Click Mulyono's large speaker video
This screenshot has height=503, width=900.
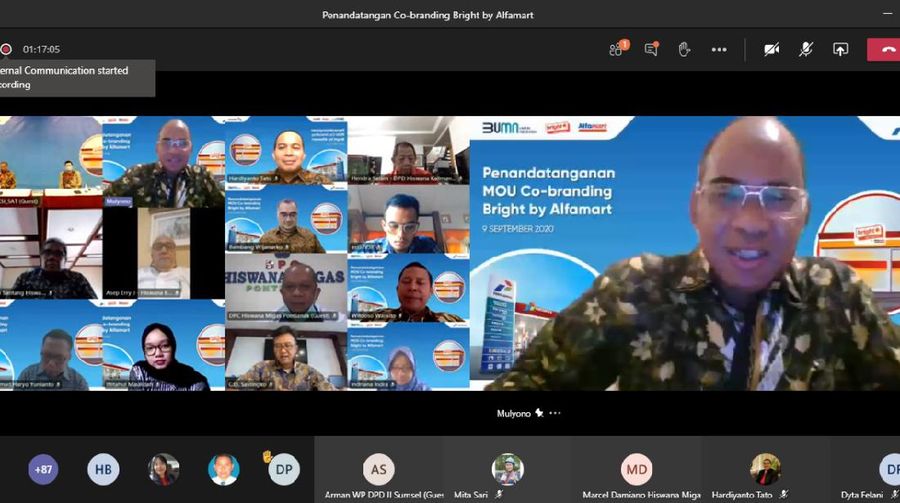[685, 253]
